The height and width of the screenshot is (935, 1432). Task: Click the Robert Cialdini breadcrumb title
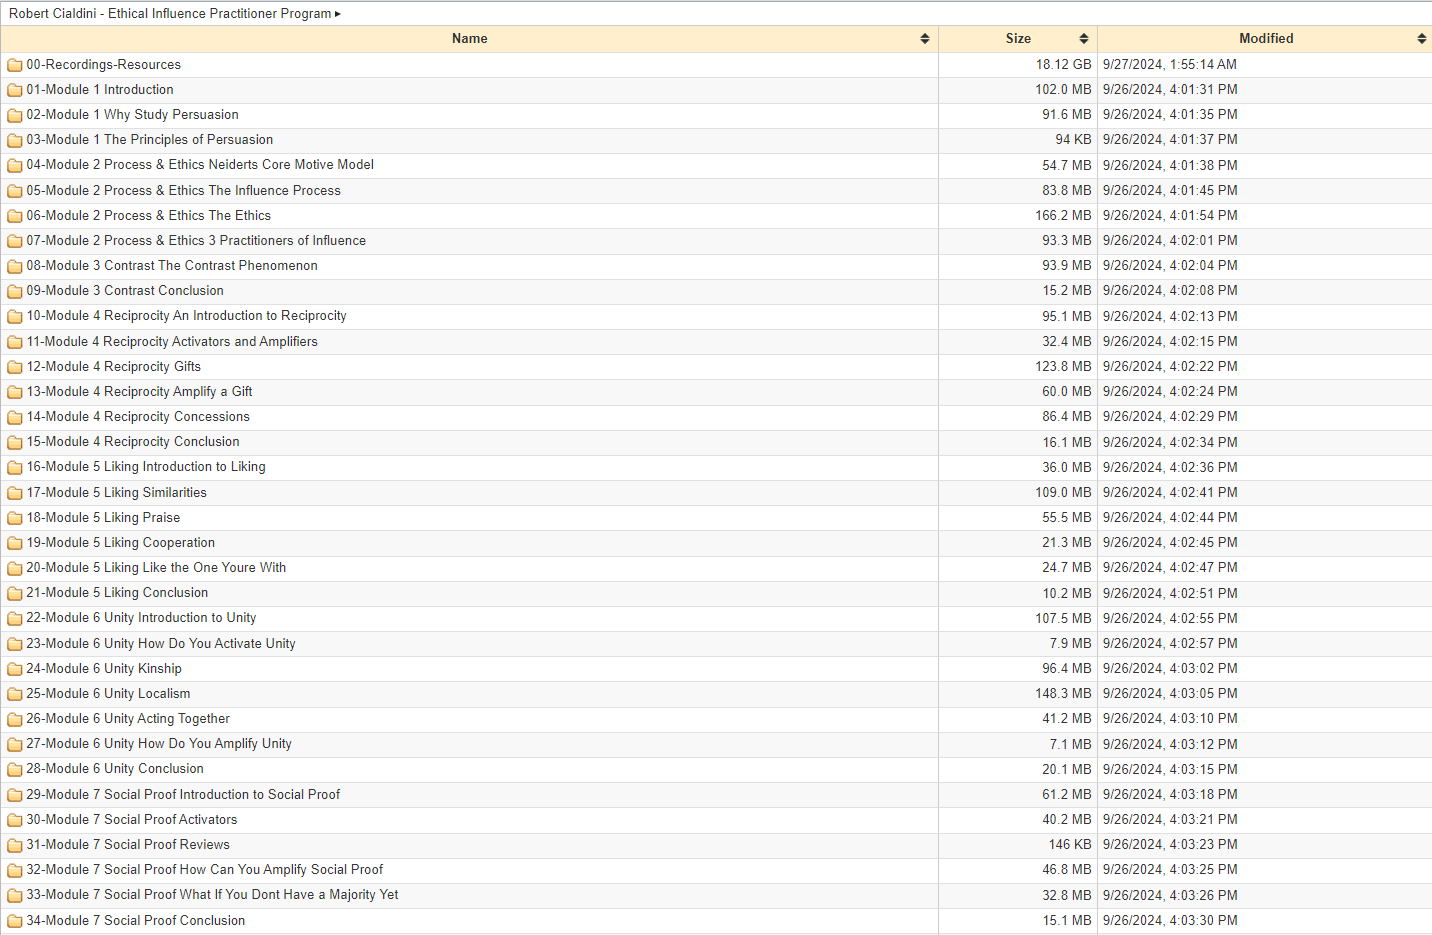tap(170, 14)
